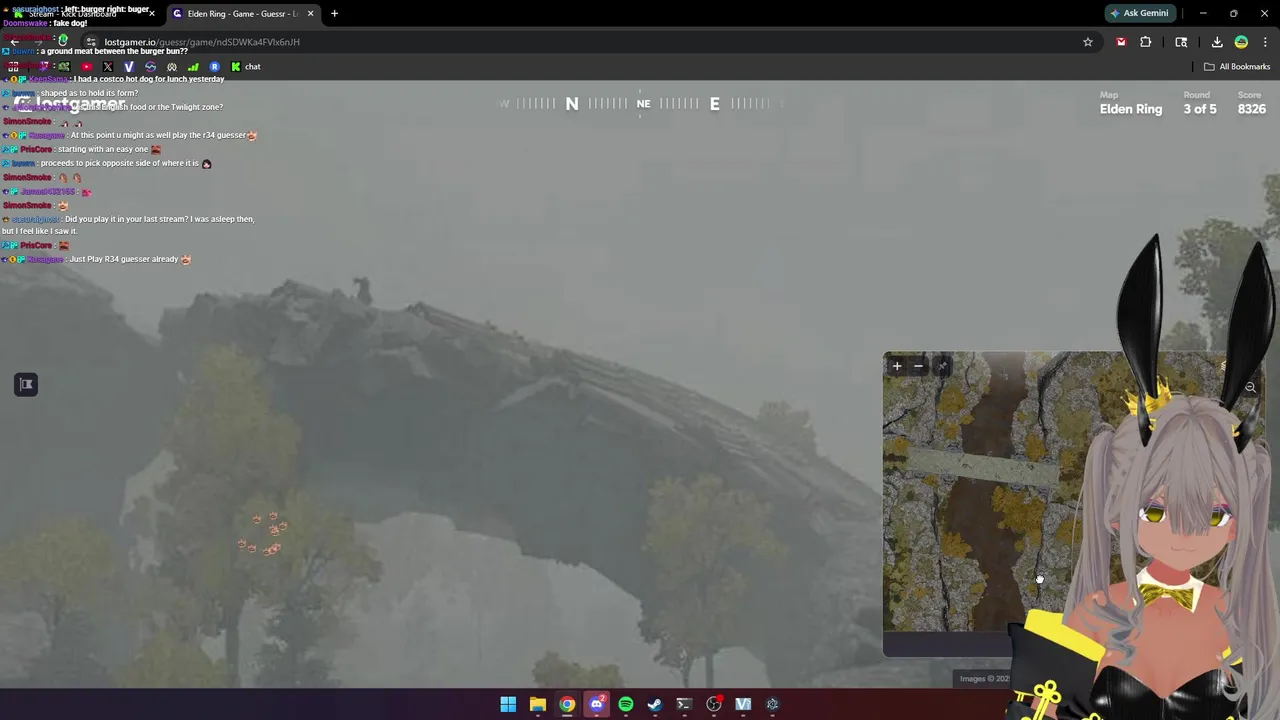Screen dimensions: 1280x720
Task: Open Google Chrome from the taskbar
Action: [x=567, y=704]
